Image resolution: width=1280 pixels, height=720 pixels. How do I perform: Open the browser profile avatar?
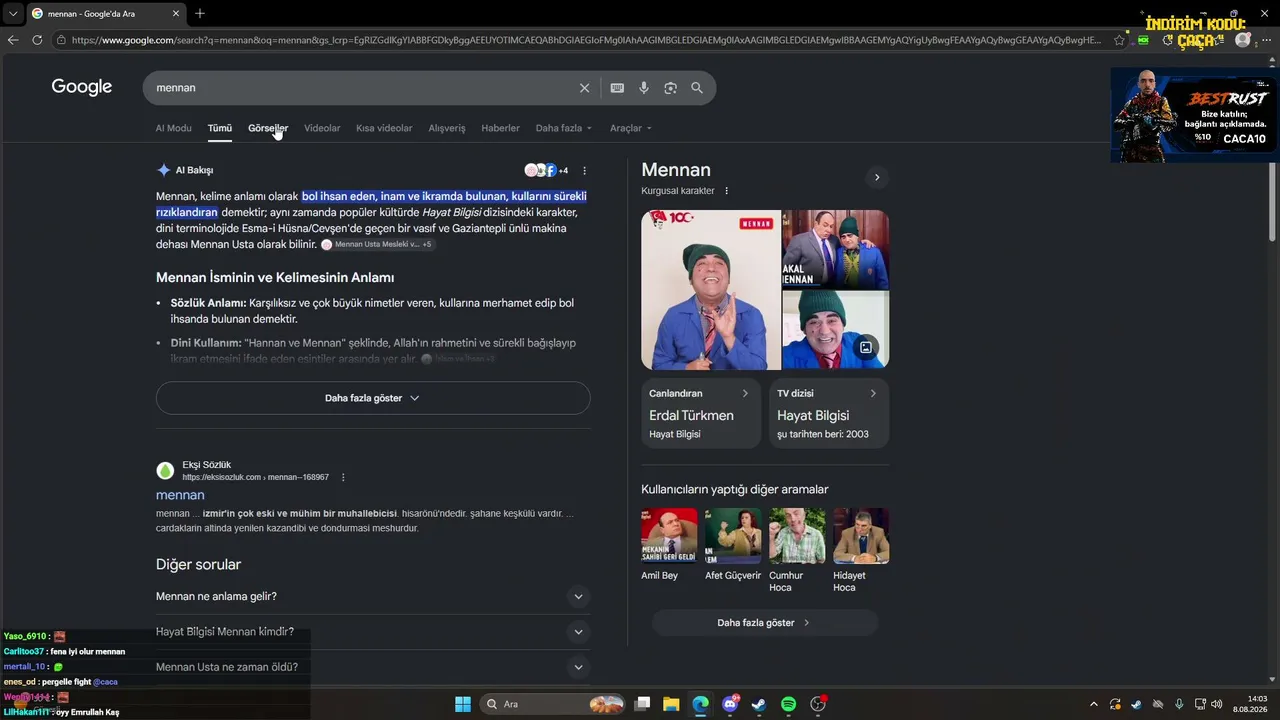click(1243, 40)
